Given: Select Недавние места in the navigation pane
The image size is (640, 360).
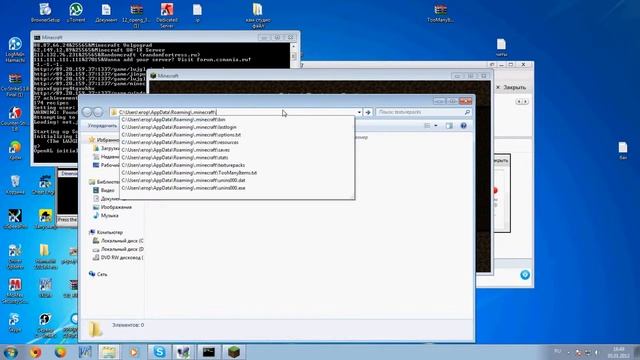Looking at the screenshot, I should click(x=106, y=157).
